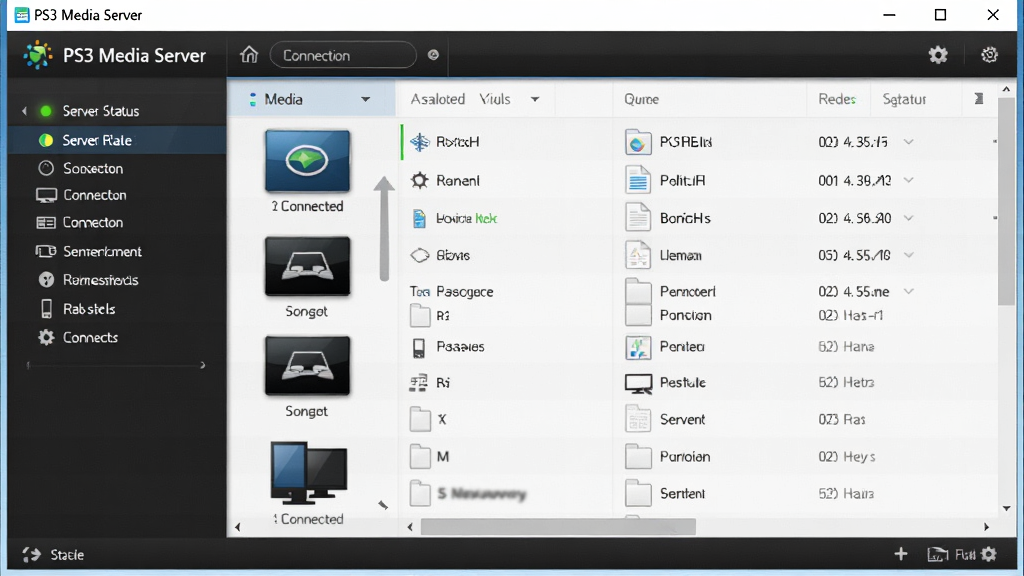The height and width of the screenshot is (576, 1024).
Task: Open the Ponciion folder
Action: click(637, 315)
